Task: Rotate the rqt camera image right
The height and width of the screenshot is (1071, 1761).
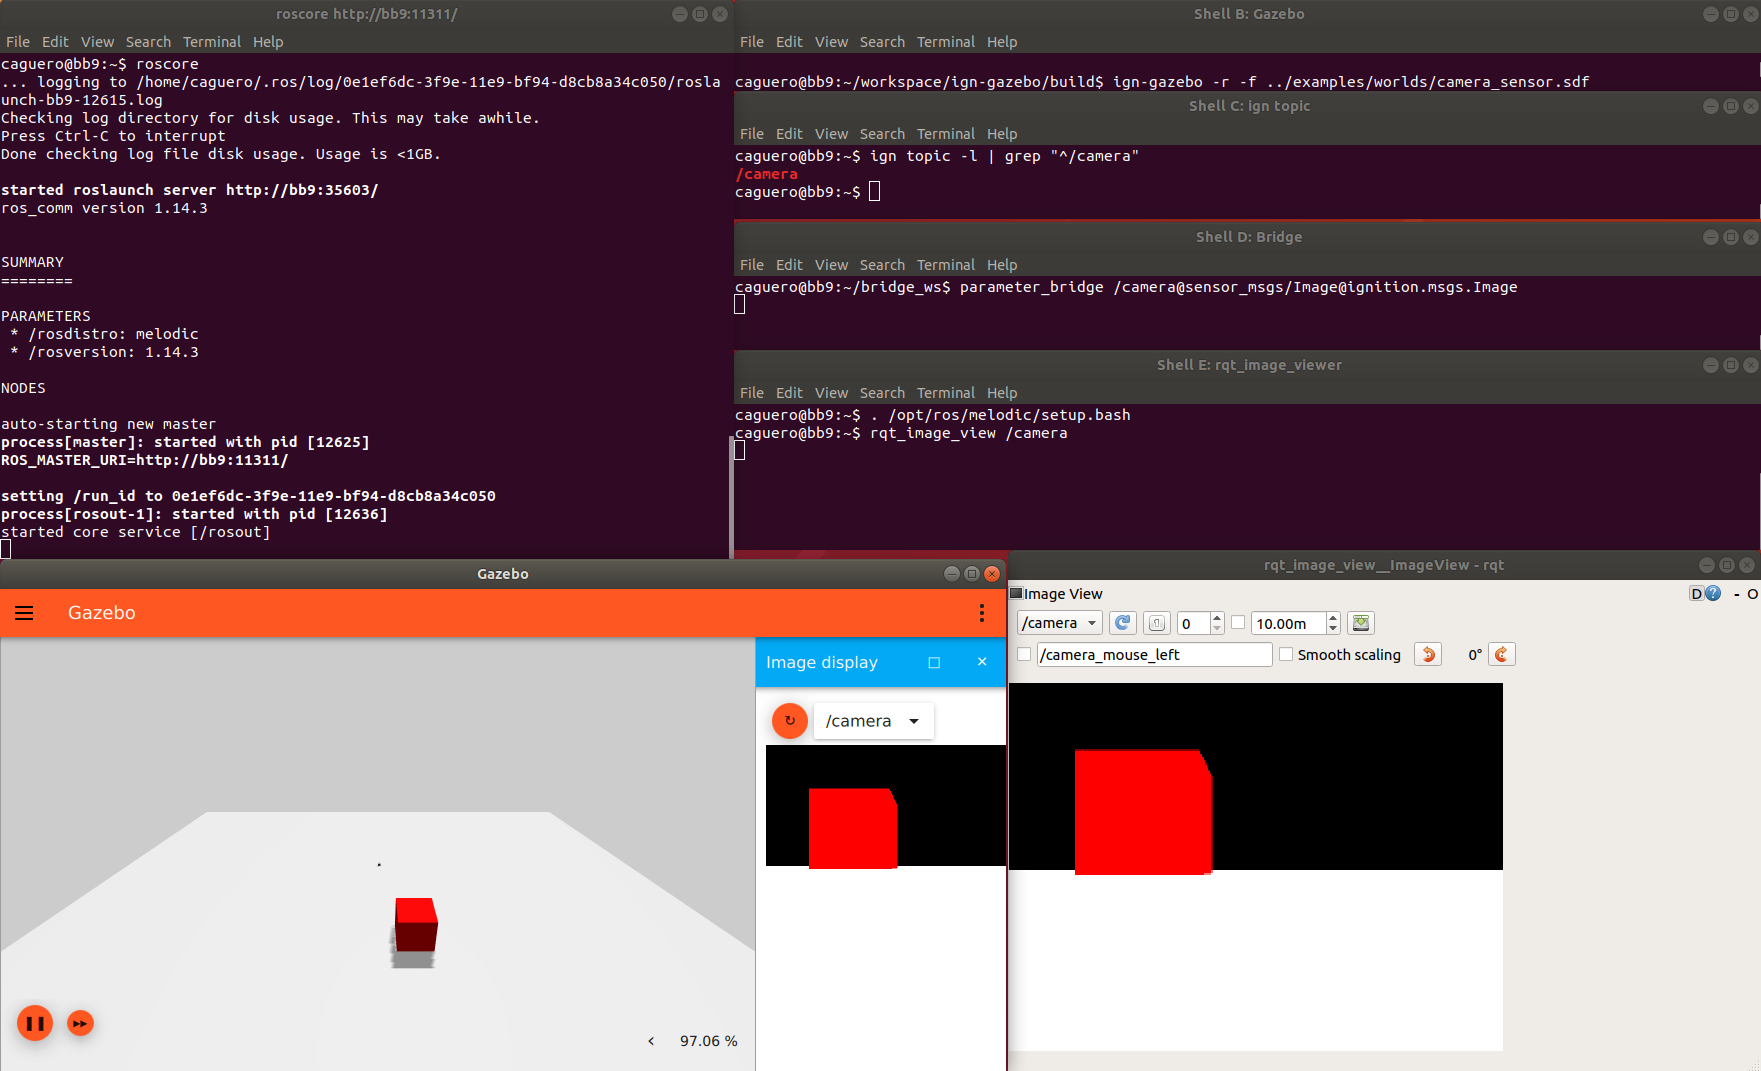Action: [x=1501, y=654]
